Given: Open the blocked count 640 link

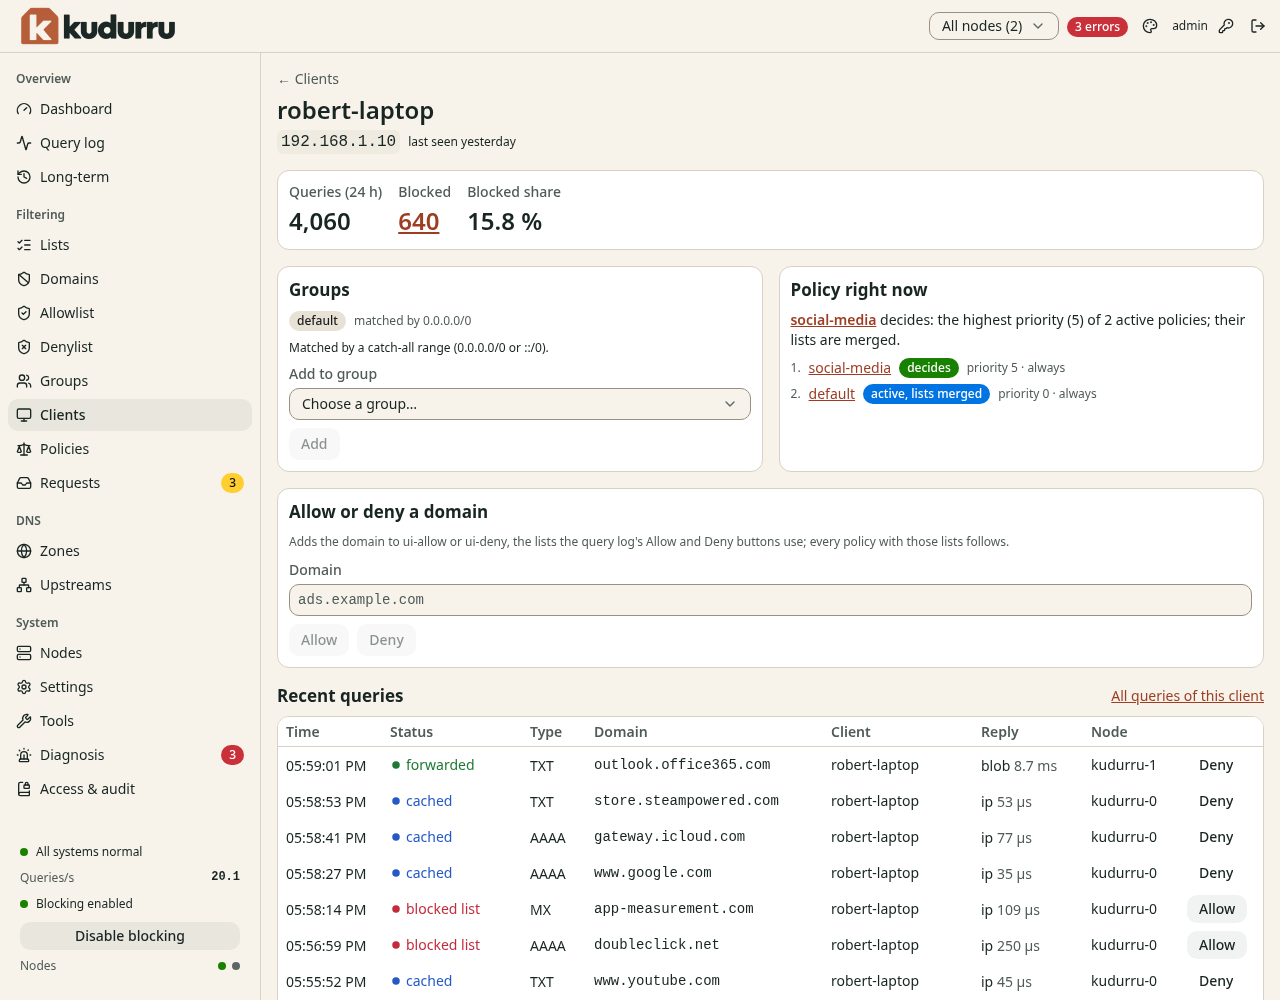Looking at the screenshot, I should point(419,222).
